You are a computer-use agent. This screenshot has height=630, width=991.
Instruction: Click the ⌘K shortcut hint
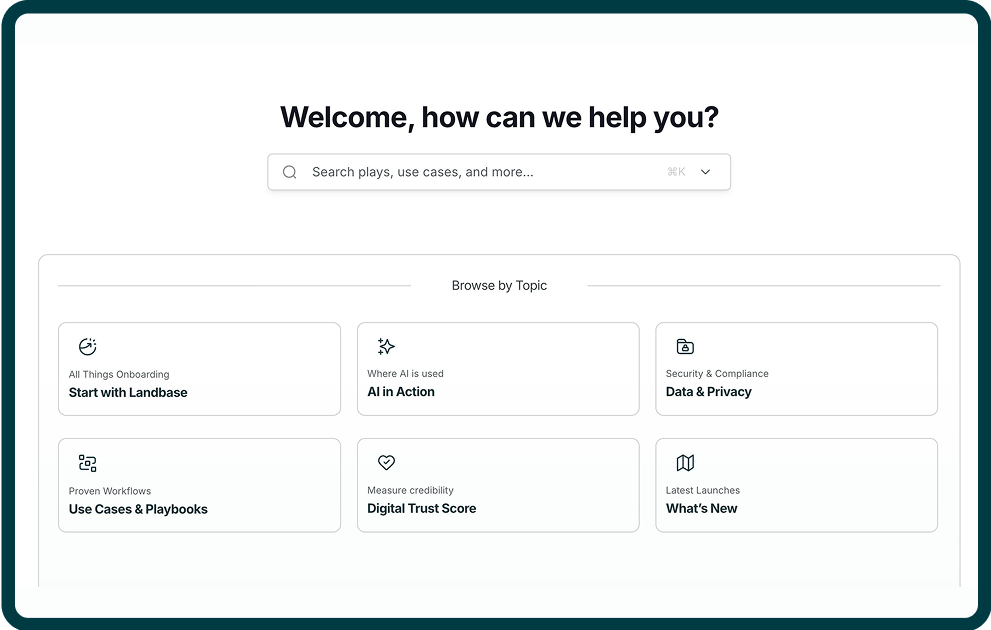(676, 172)
